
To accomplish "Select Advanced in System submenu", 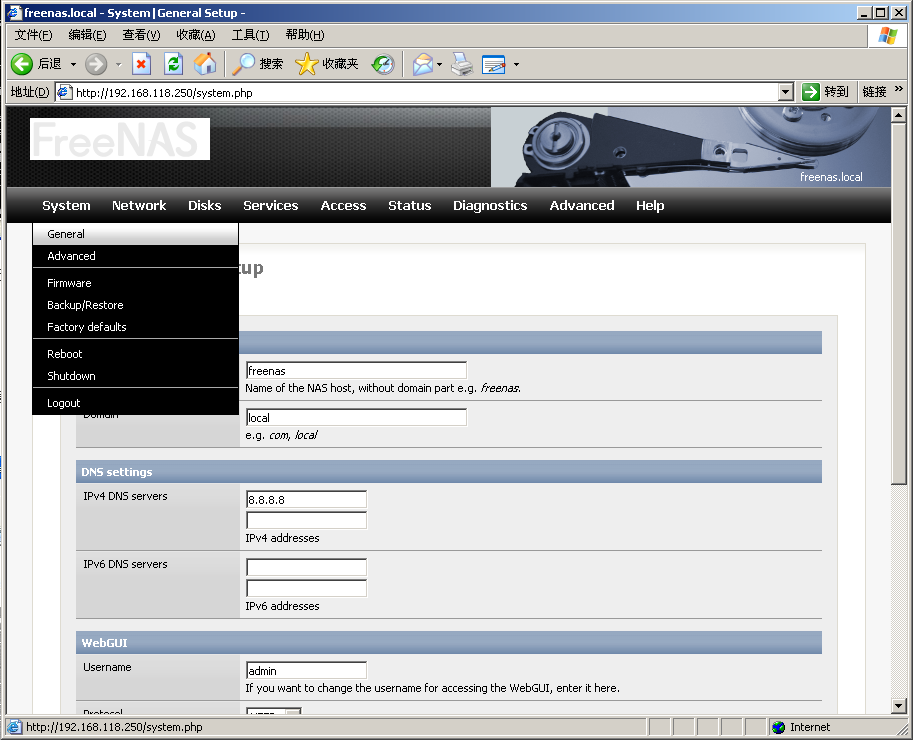I will click(x=135, y=256).
